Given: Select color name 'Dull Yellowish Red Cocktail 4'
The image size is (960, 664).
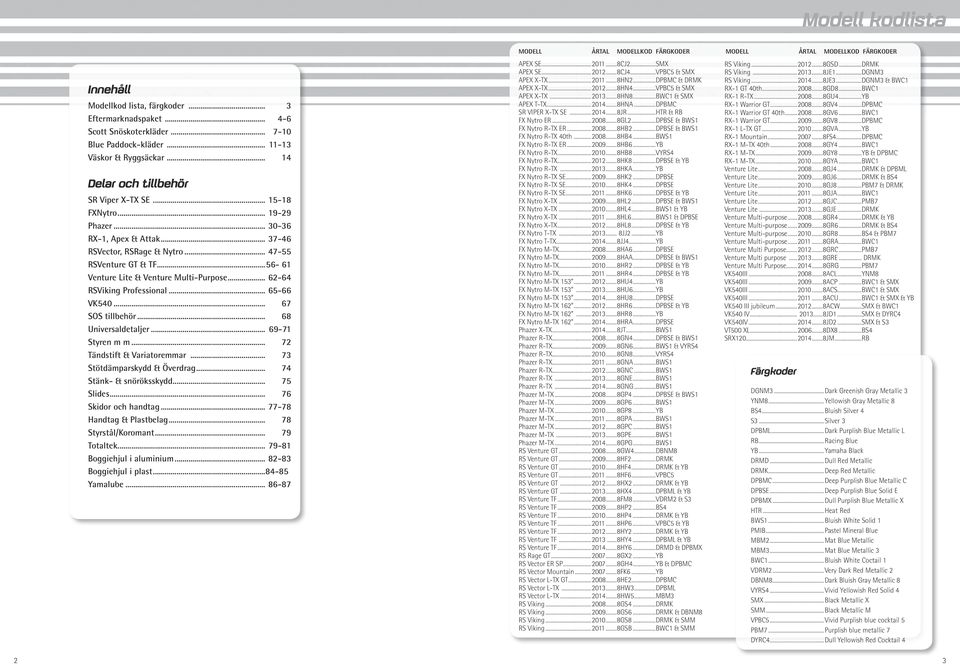Looking at the screenshot, I should pyautogui.click(x=864, y=640).
